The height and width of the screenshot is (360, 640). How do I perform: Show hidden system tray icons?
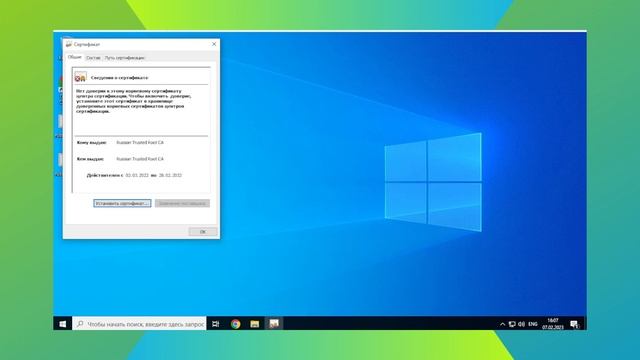[x=502, y=324]
